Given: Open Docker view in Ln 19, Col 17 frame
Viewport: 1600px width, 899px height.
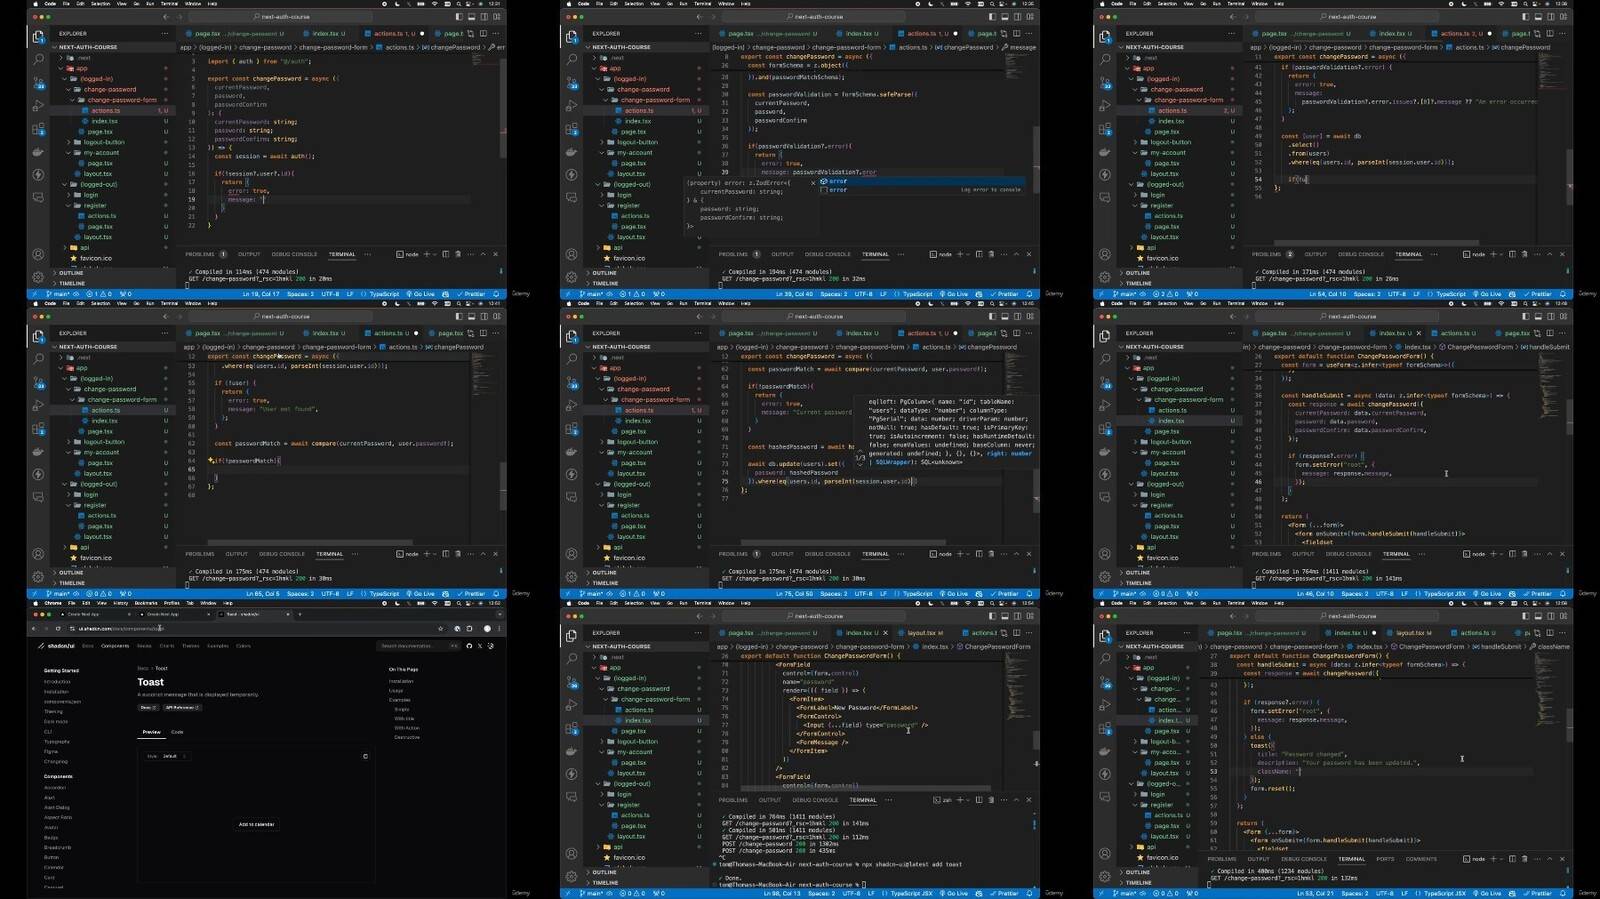Looking at the screenshot, I should [x=38, y=152].
